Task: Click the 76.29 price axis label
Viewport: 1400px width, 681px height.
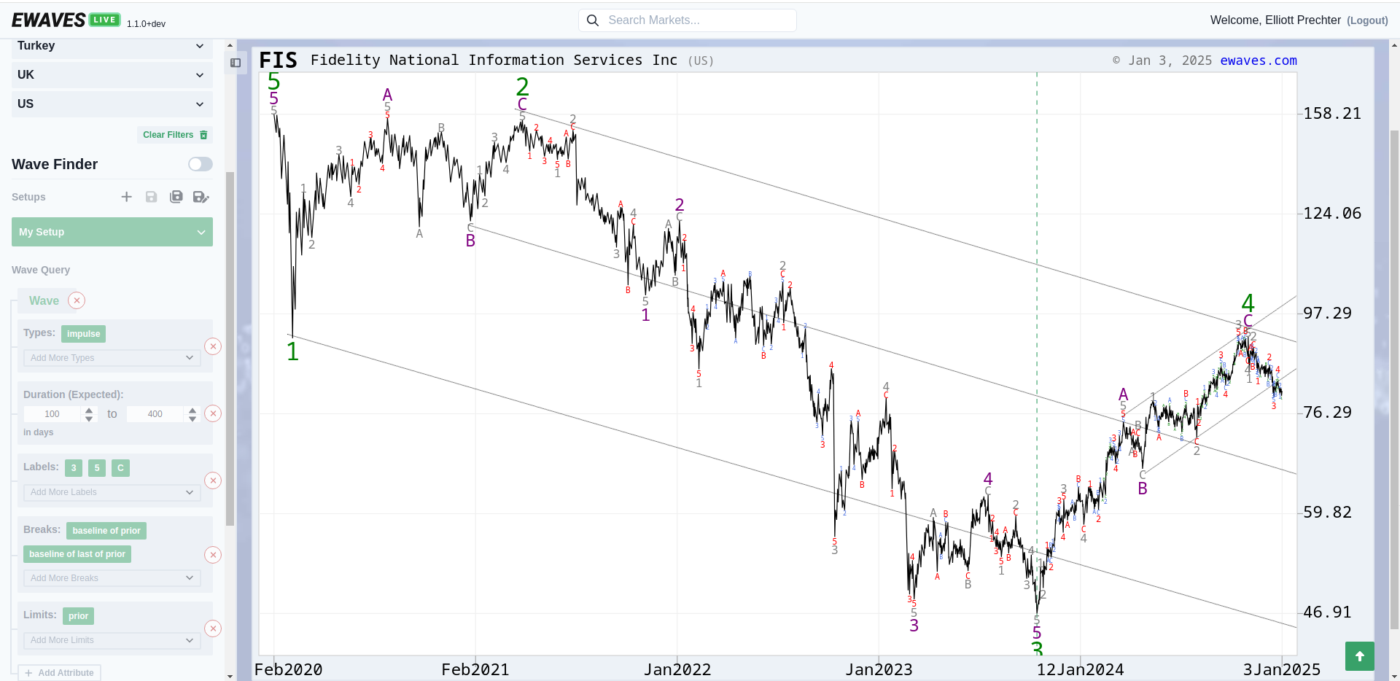Action: (1327, 412)
